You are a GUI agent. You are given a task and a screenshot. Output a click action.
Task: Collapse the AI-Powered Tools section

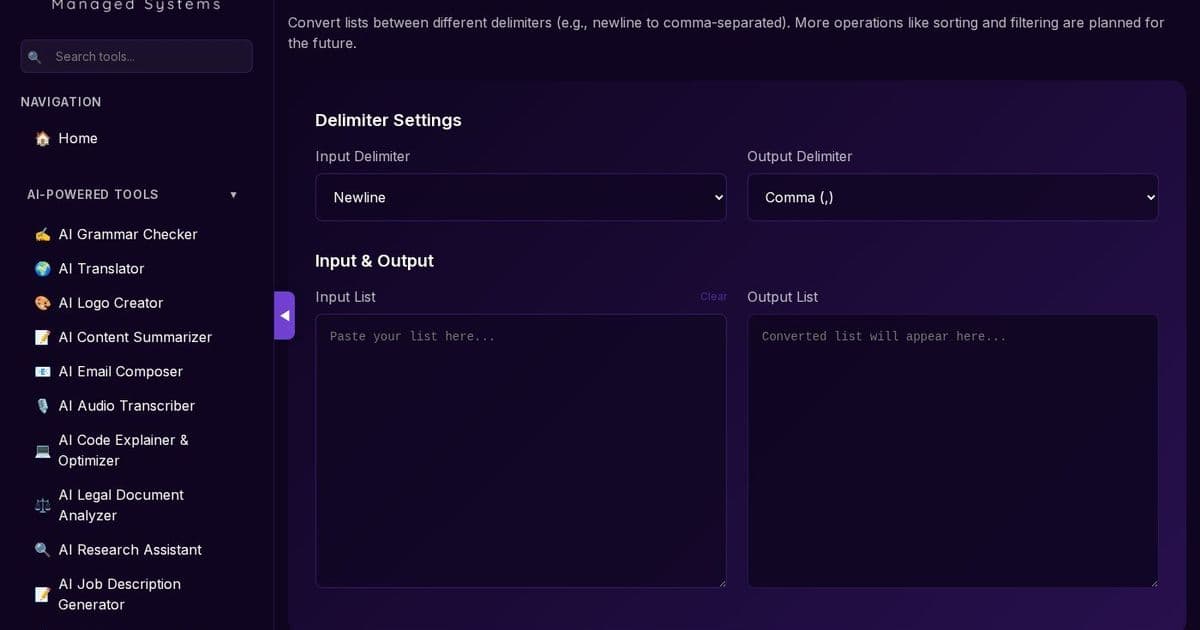233,194
